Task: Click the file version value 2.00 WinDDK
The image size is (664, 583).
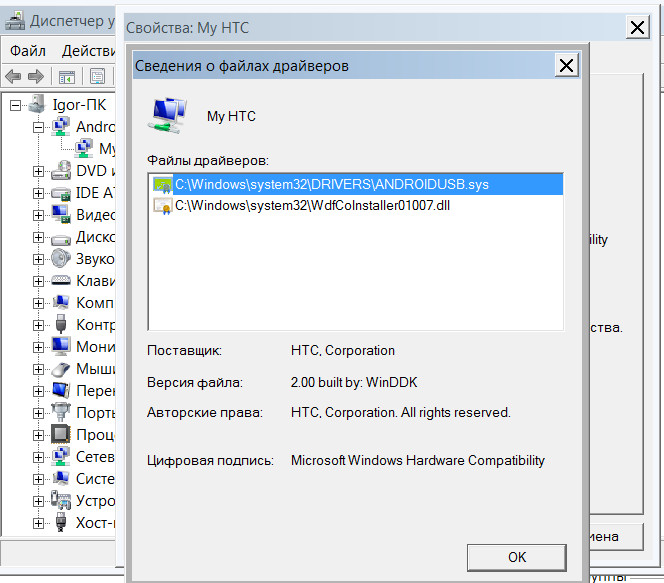Action: click(354, 382)
